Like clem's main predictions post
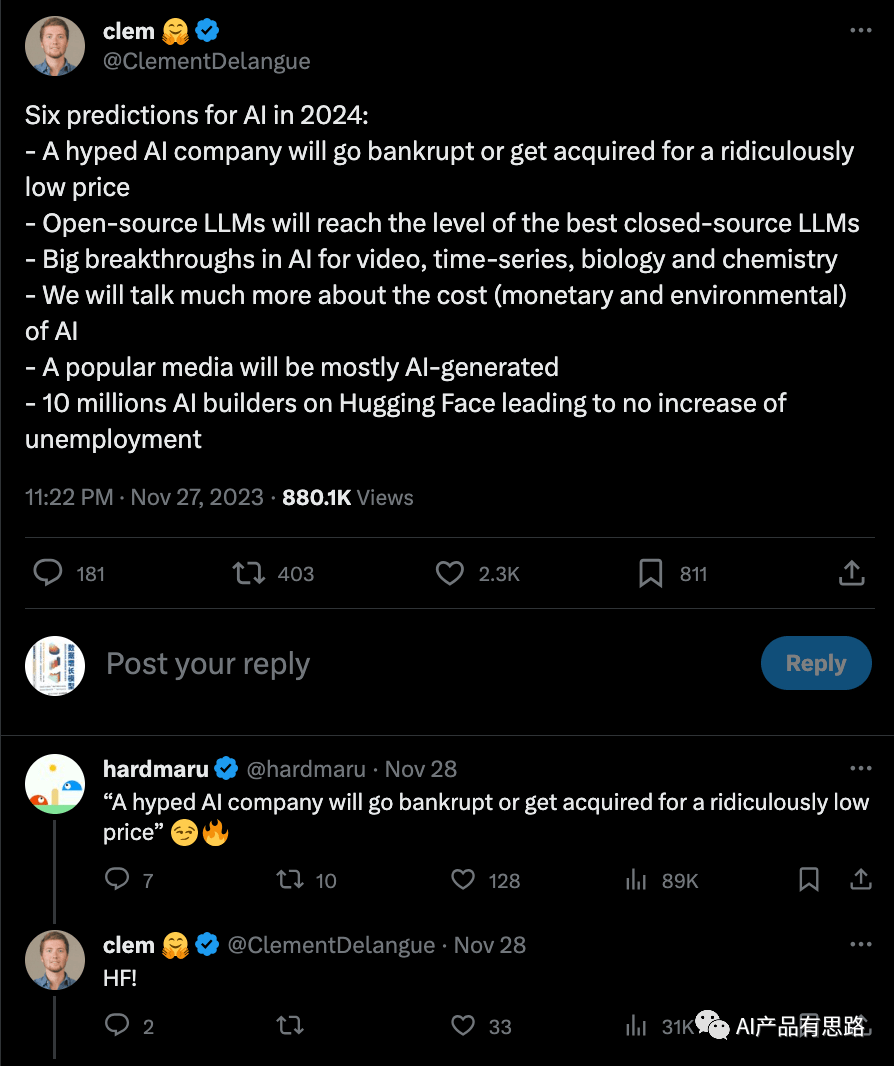This screenshot has height=1066, width=894. click(x=450, y=573)
